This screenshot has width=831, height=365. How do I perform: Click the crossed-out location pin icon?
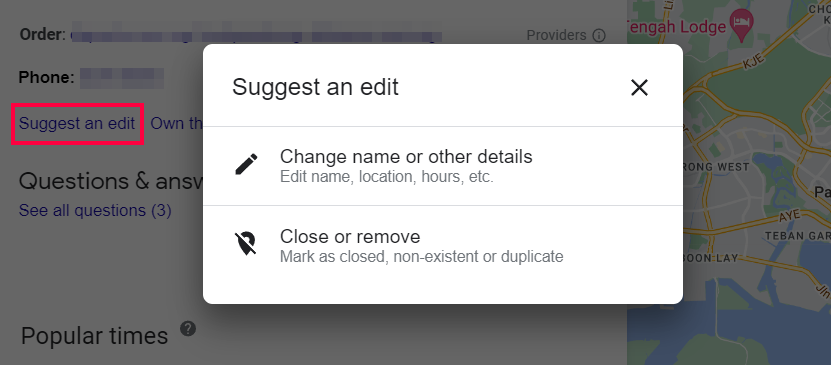[x=246, y=244]
